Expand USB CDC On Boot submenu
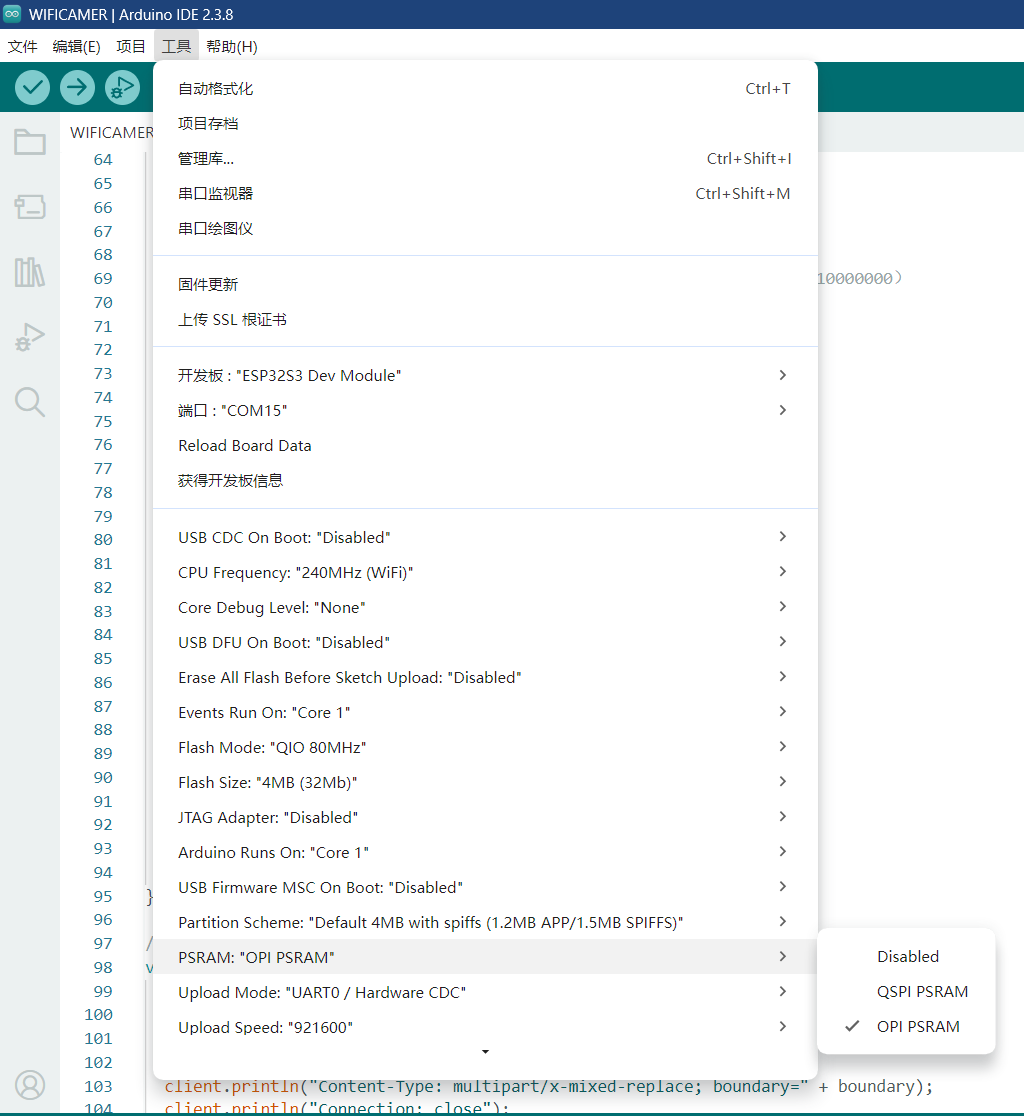This screenshot has width=1024, height=1116. coord(485,537)
